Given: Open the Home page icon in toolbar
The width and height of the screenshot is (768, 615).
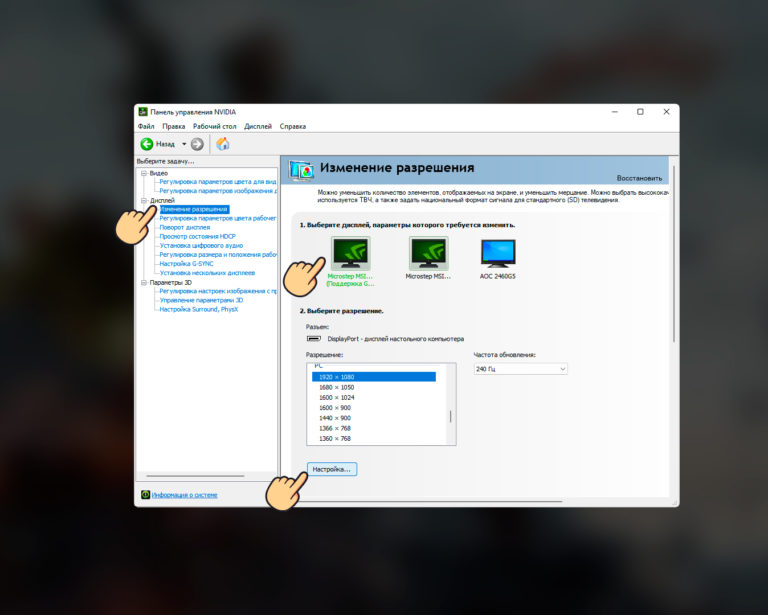Looking at the screenshot, I should 223,143.
